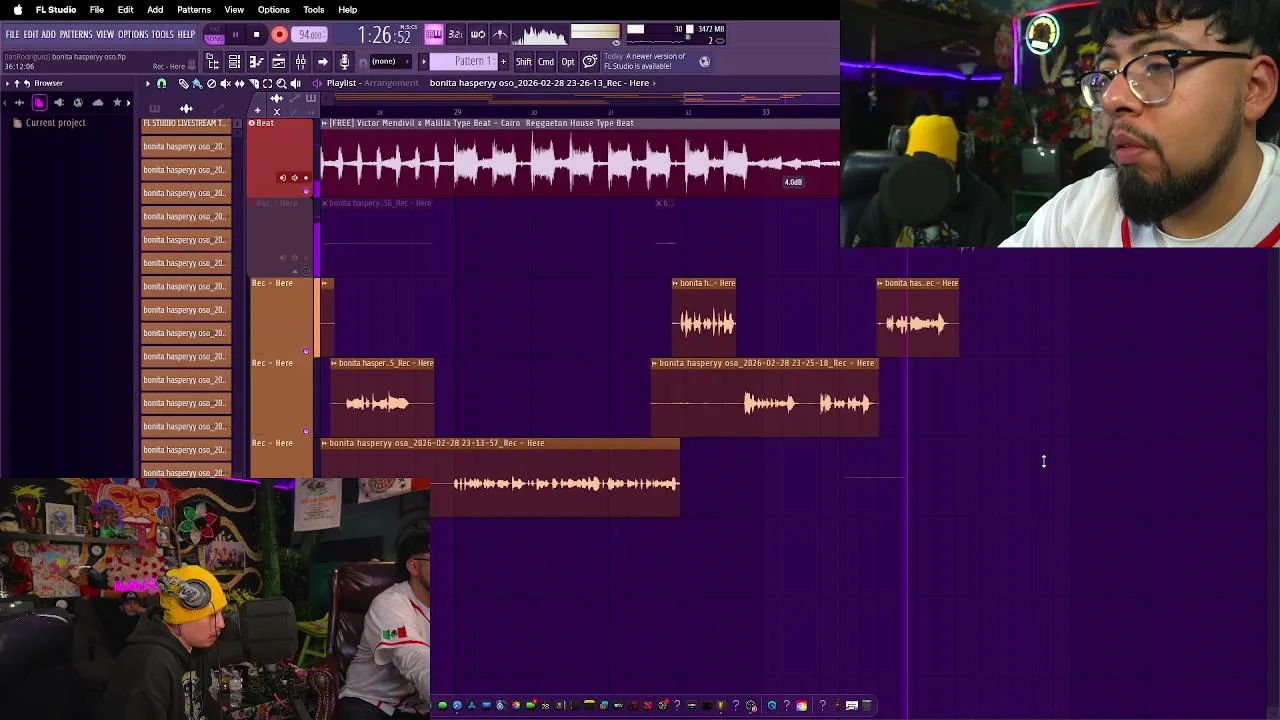Click the 94.000 tempo field
This screenshot has width=1280, height=720.
(x=308, y=35)
